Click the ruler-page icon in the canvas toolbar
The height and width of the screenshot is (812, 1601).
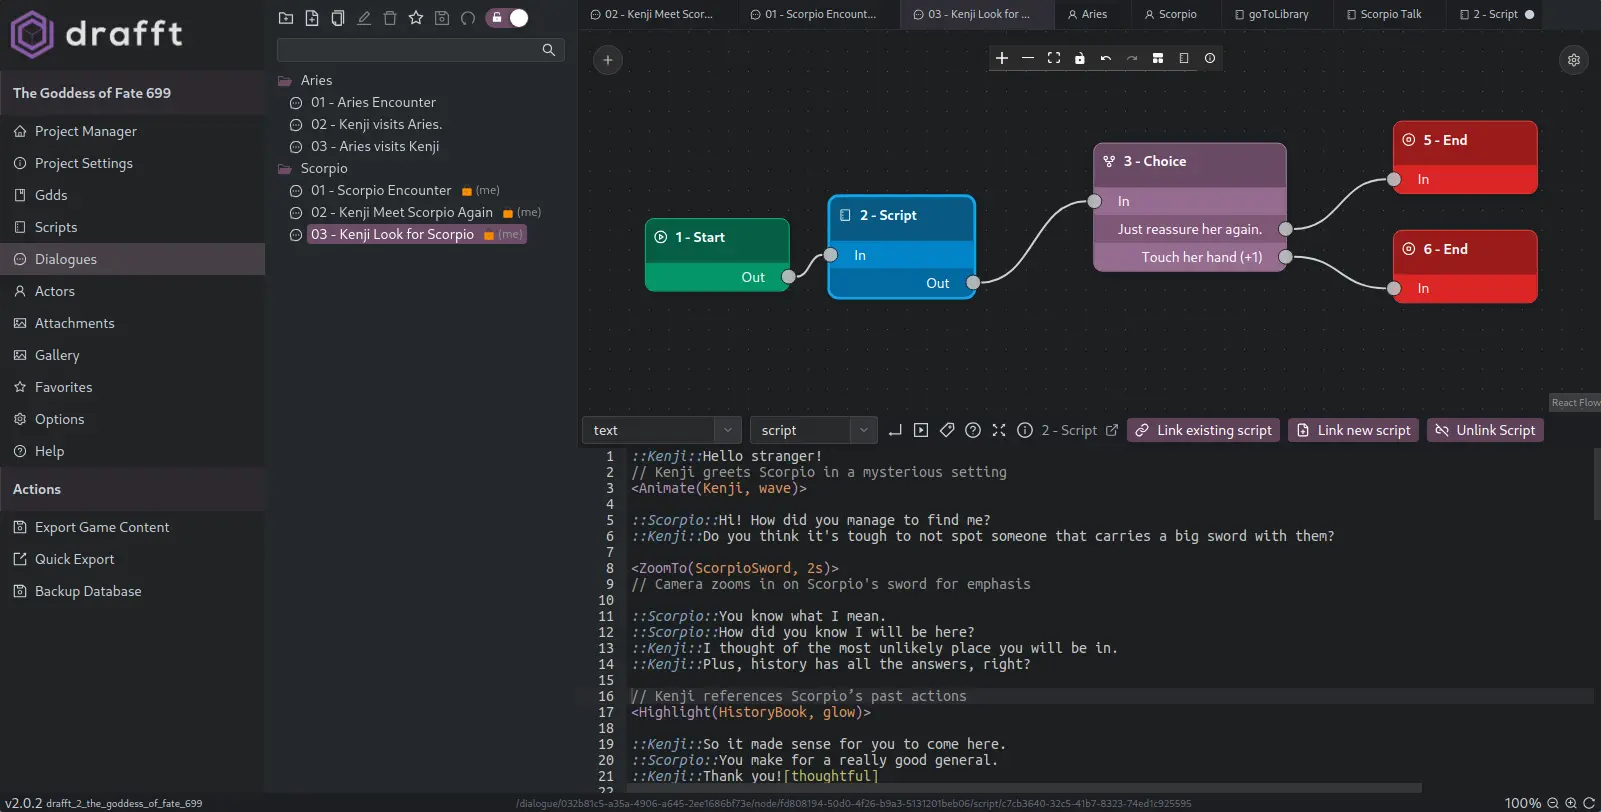[1184, 58]
